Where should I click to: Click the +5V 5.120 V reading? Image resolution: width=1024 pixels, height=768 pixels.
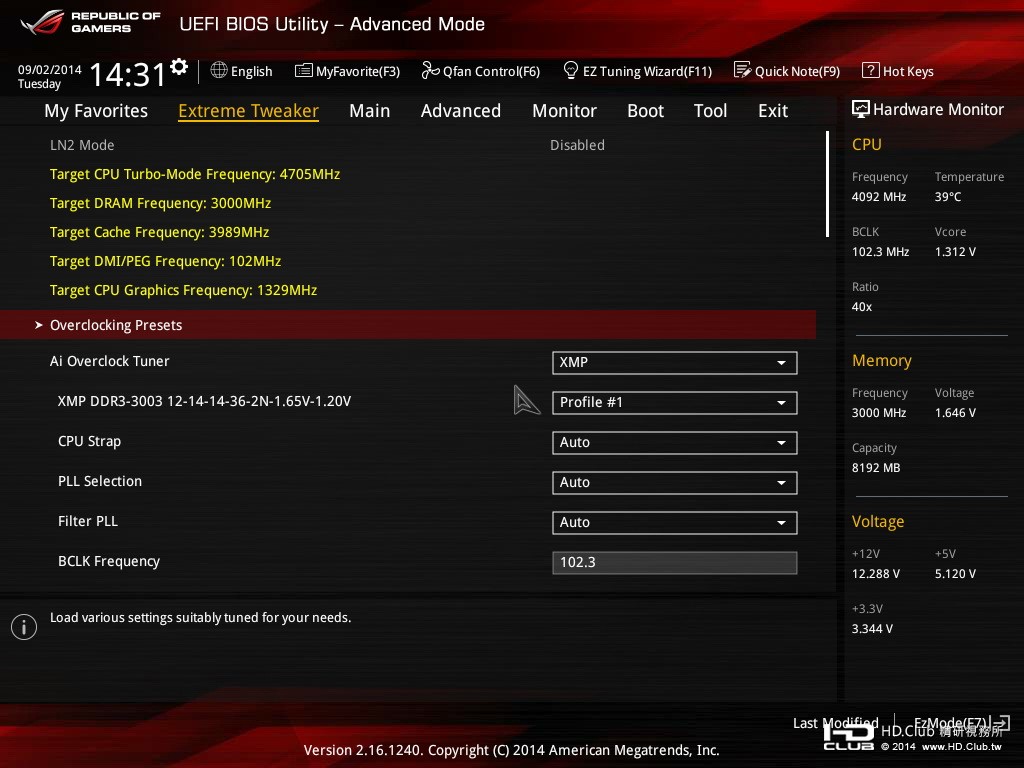point(955,573)
